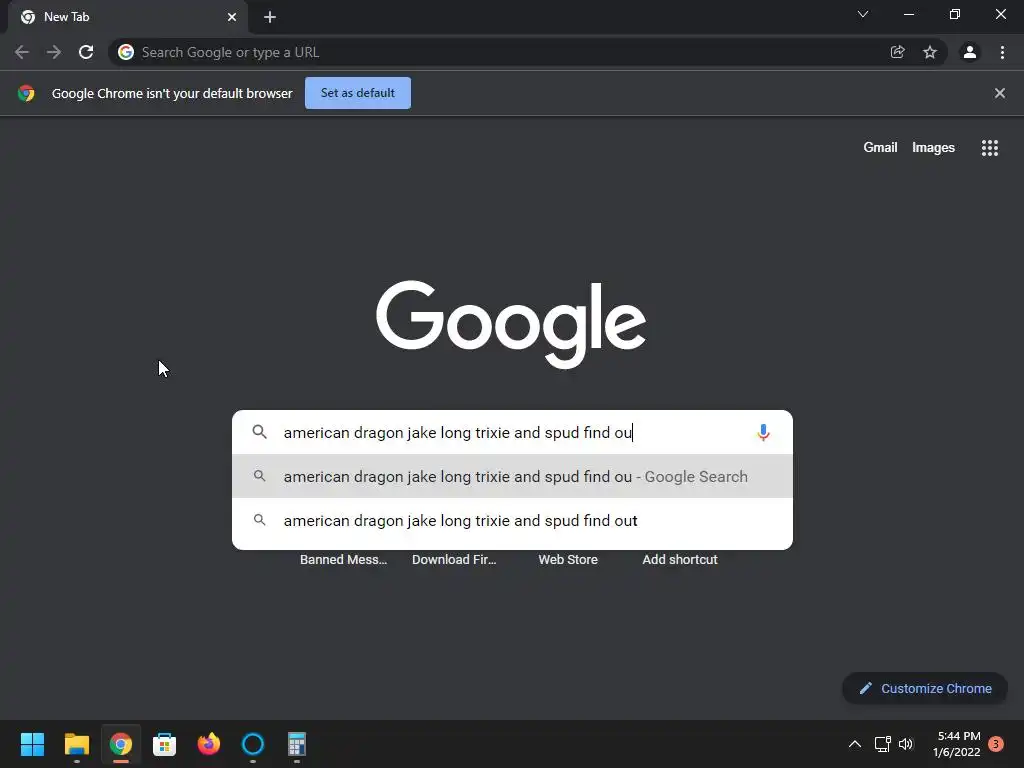
Task: Click the network tray icon
Action: pyautogui.click(x=882, y=744)
